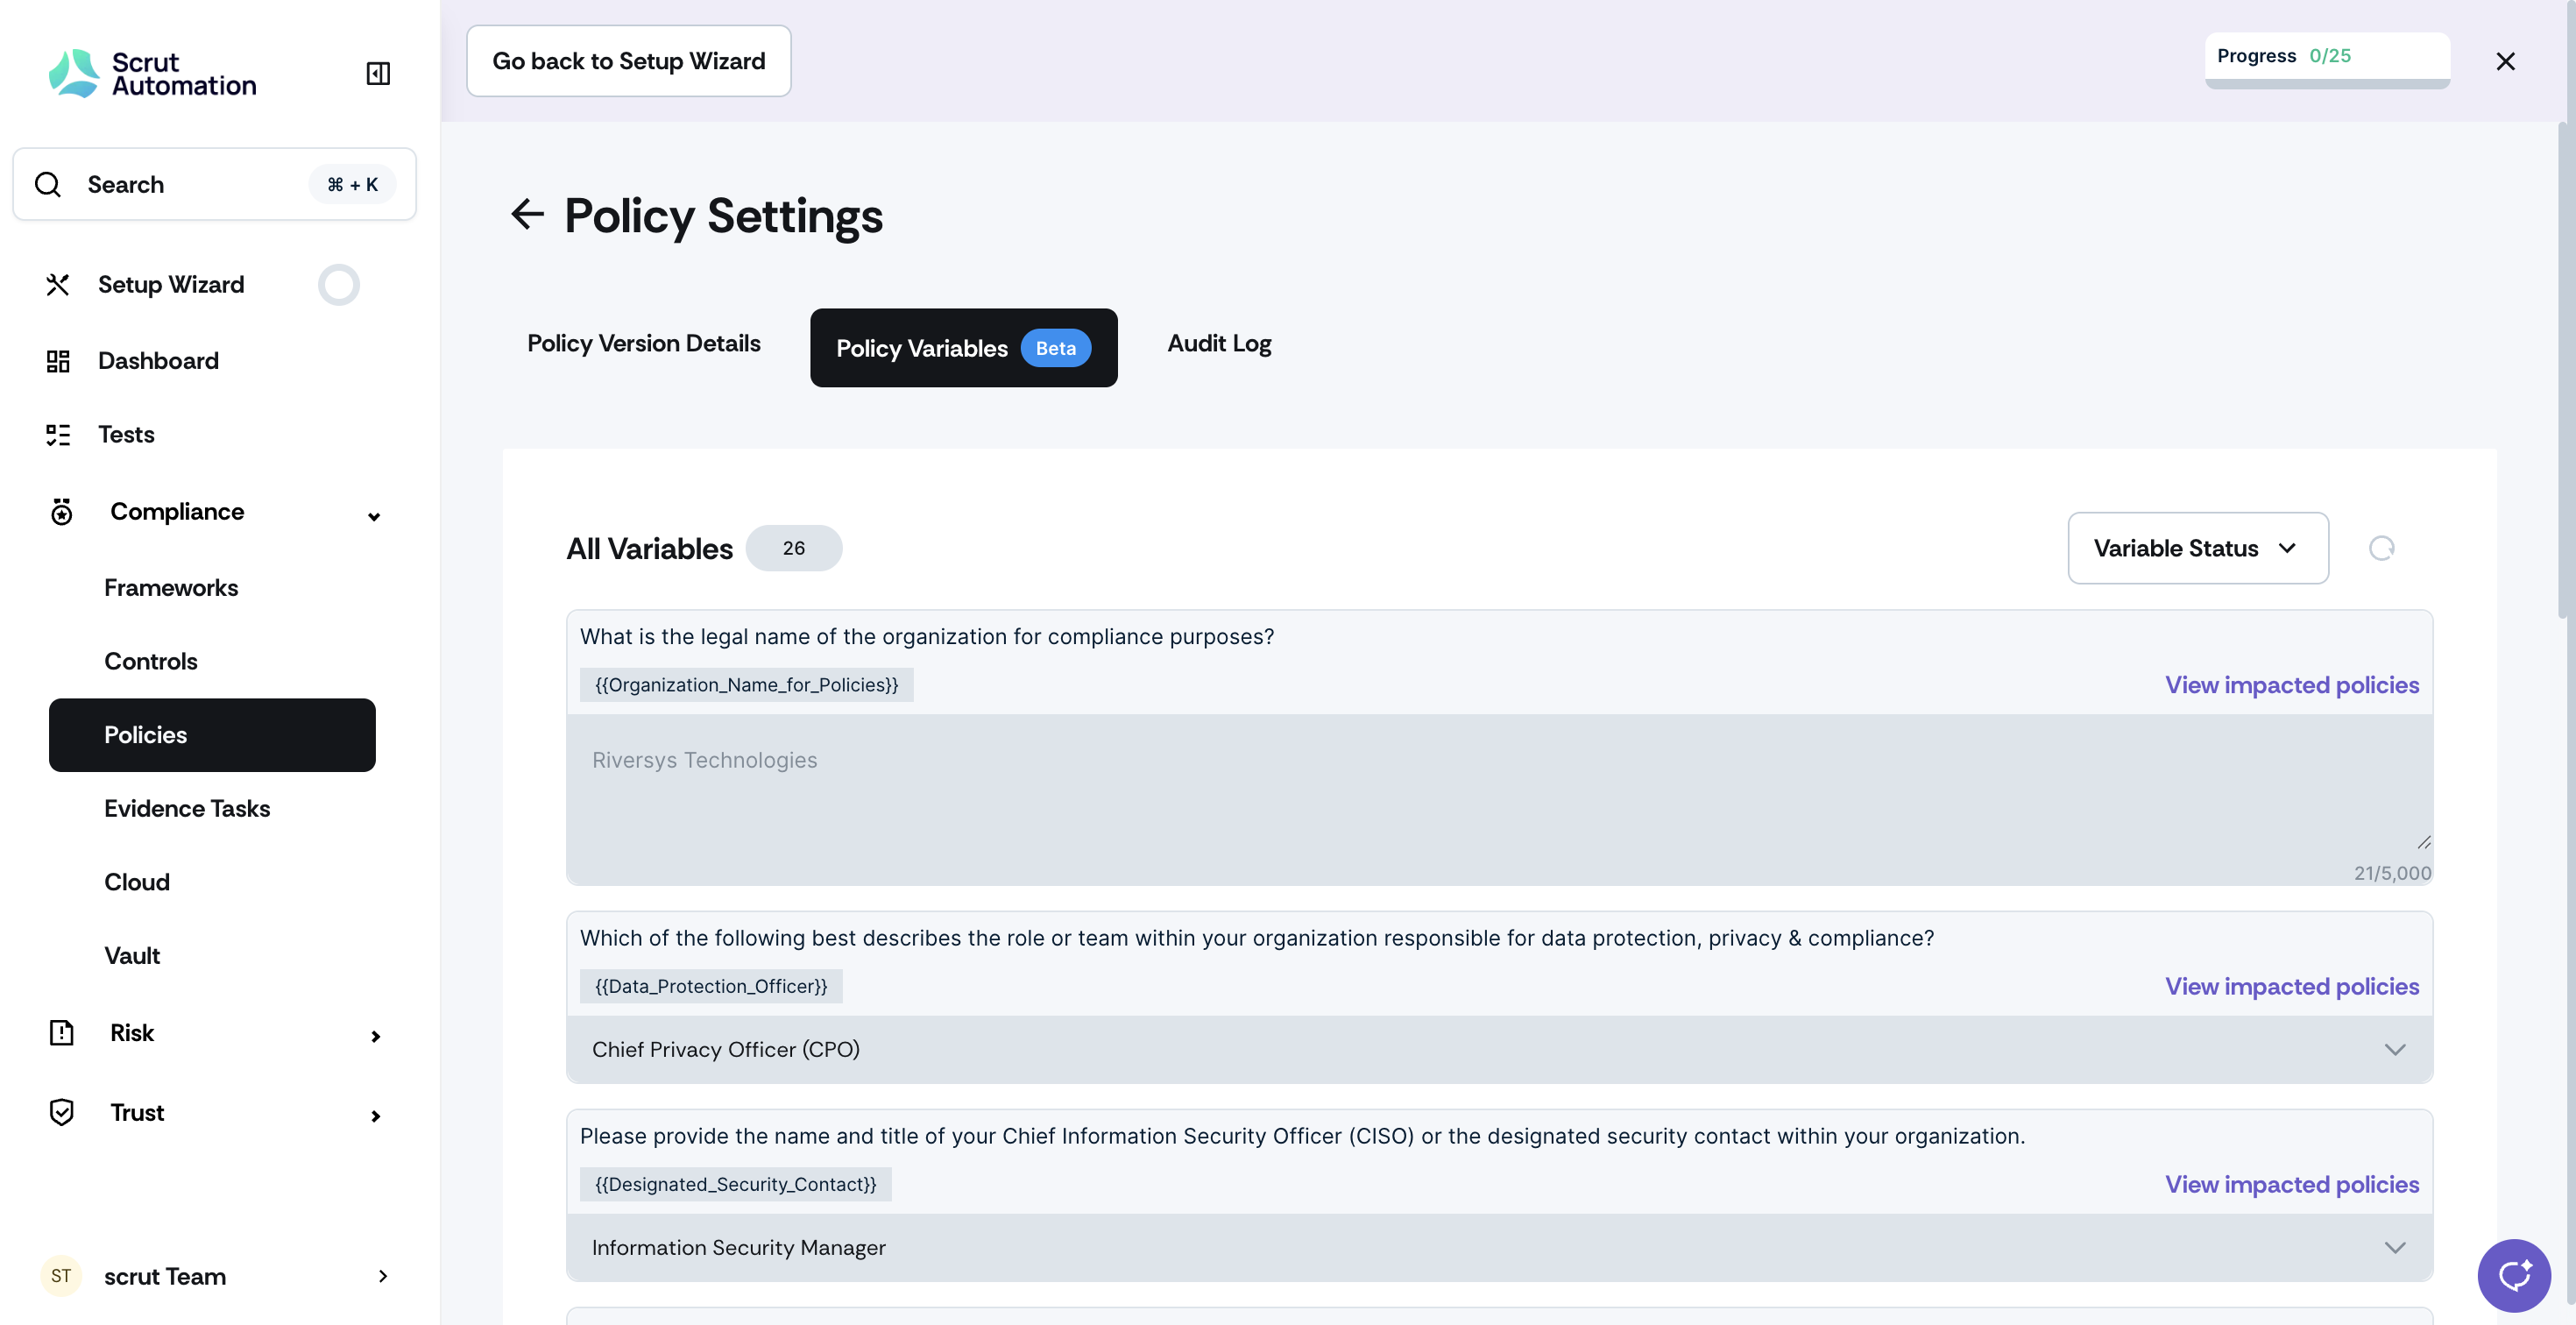The image size is (2576, 1325).
Task: Click the Risk document icon
Action: (62, 1033)
